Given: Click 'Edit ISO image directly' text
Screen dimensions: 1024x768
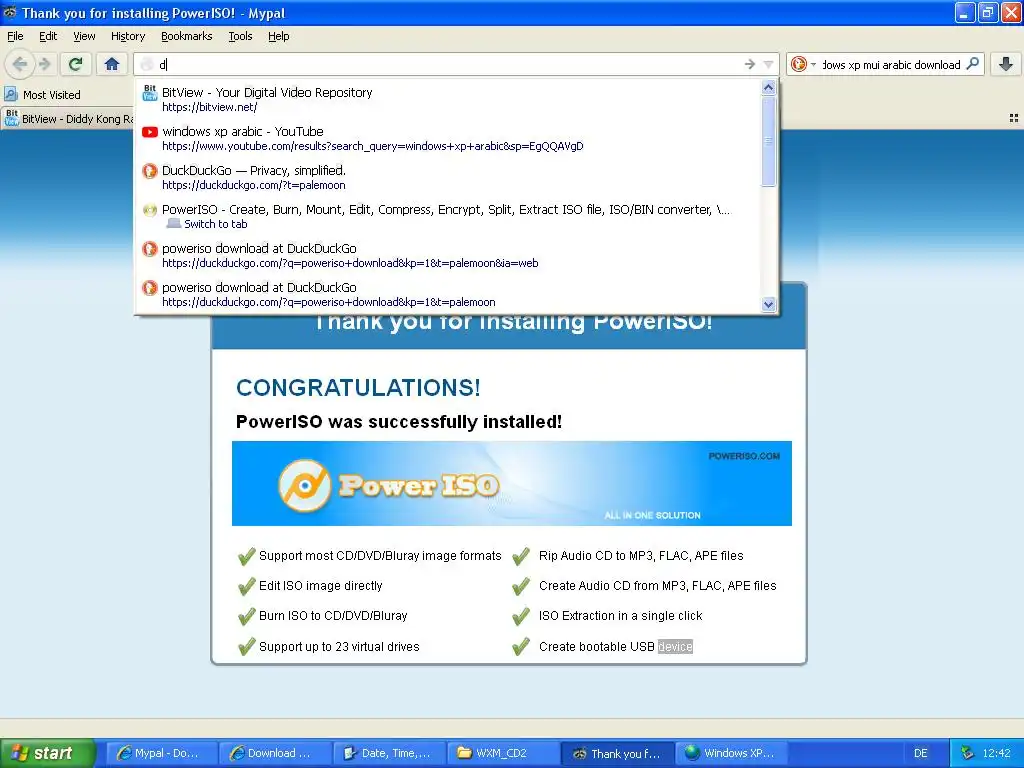Looking at the screenshot, I should pyautogui.click(x=321, y=586).
